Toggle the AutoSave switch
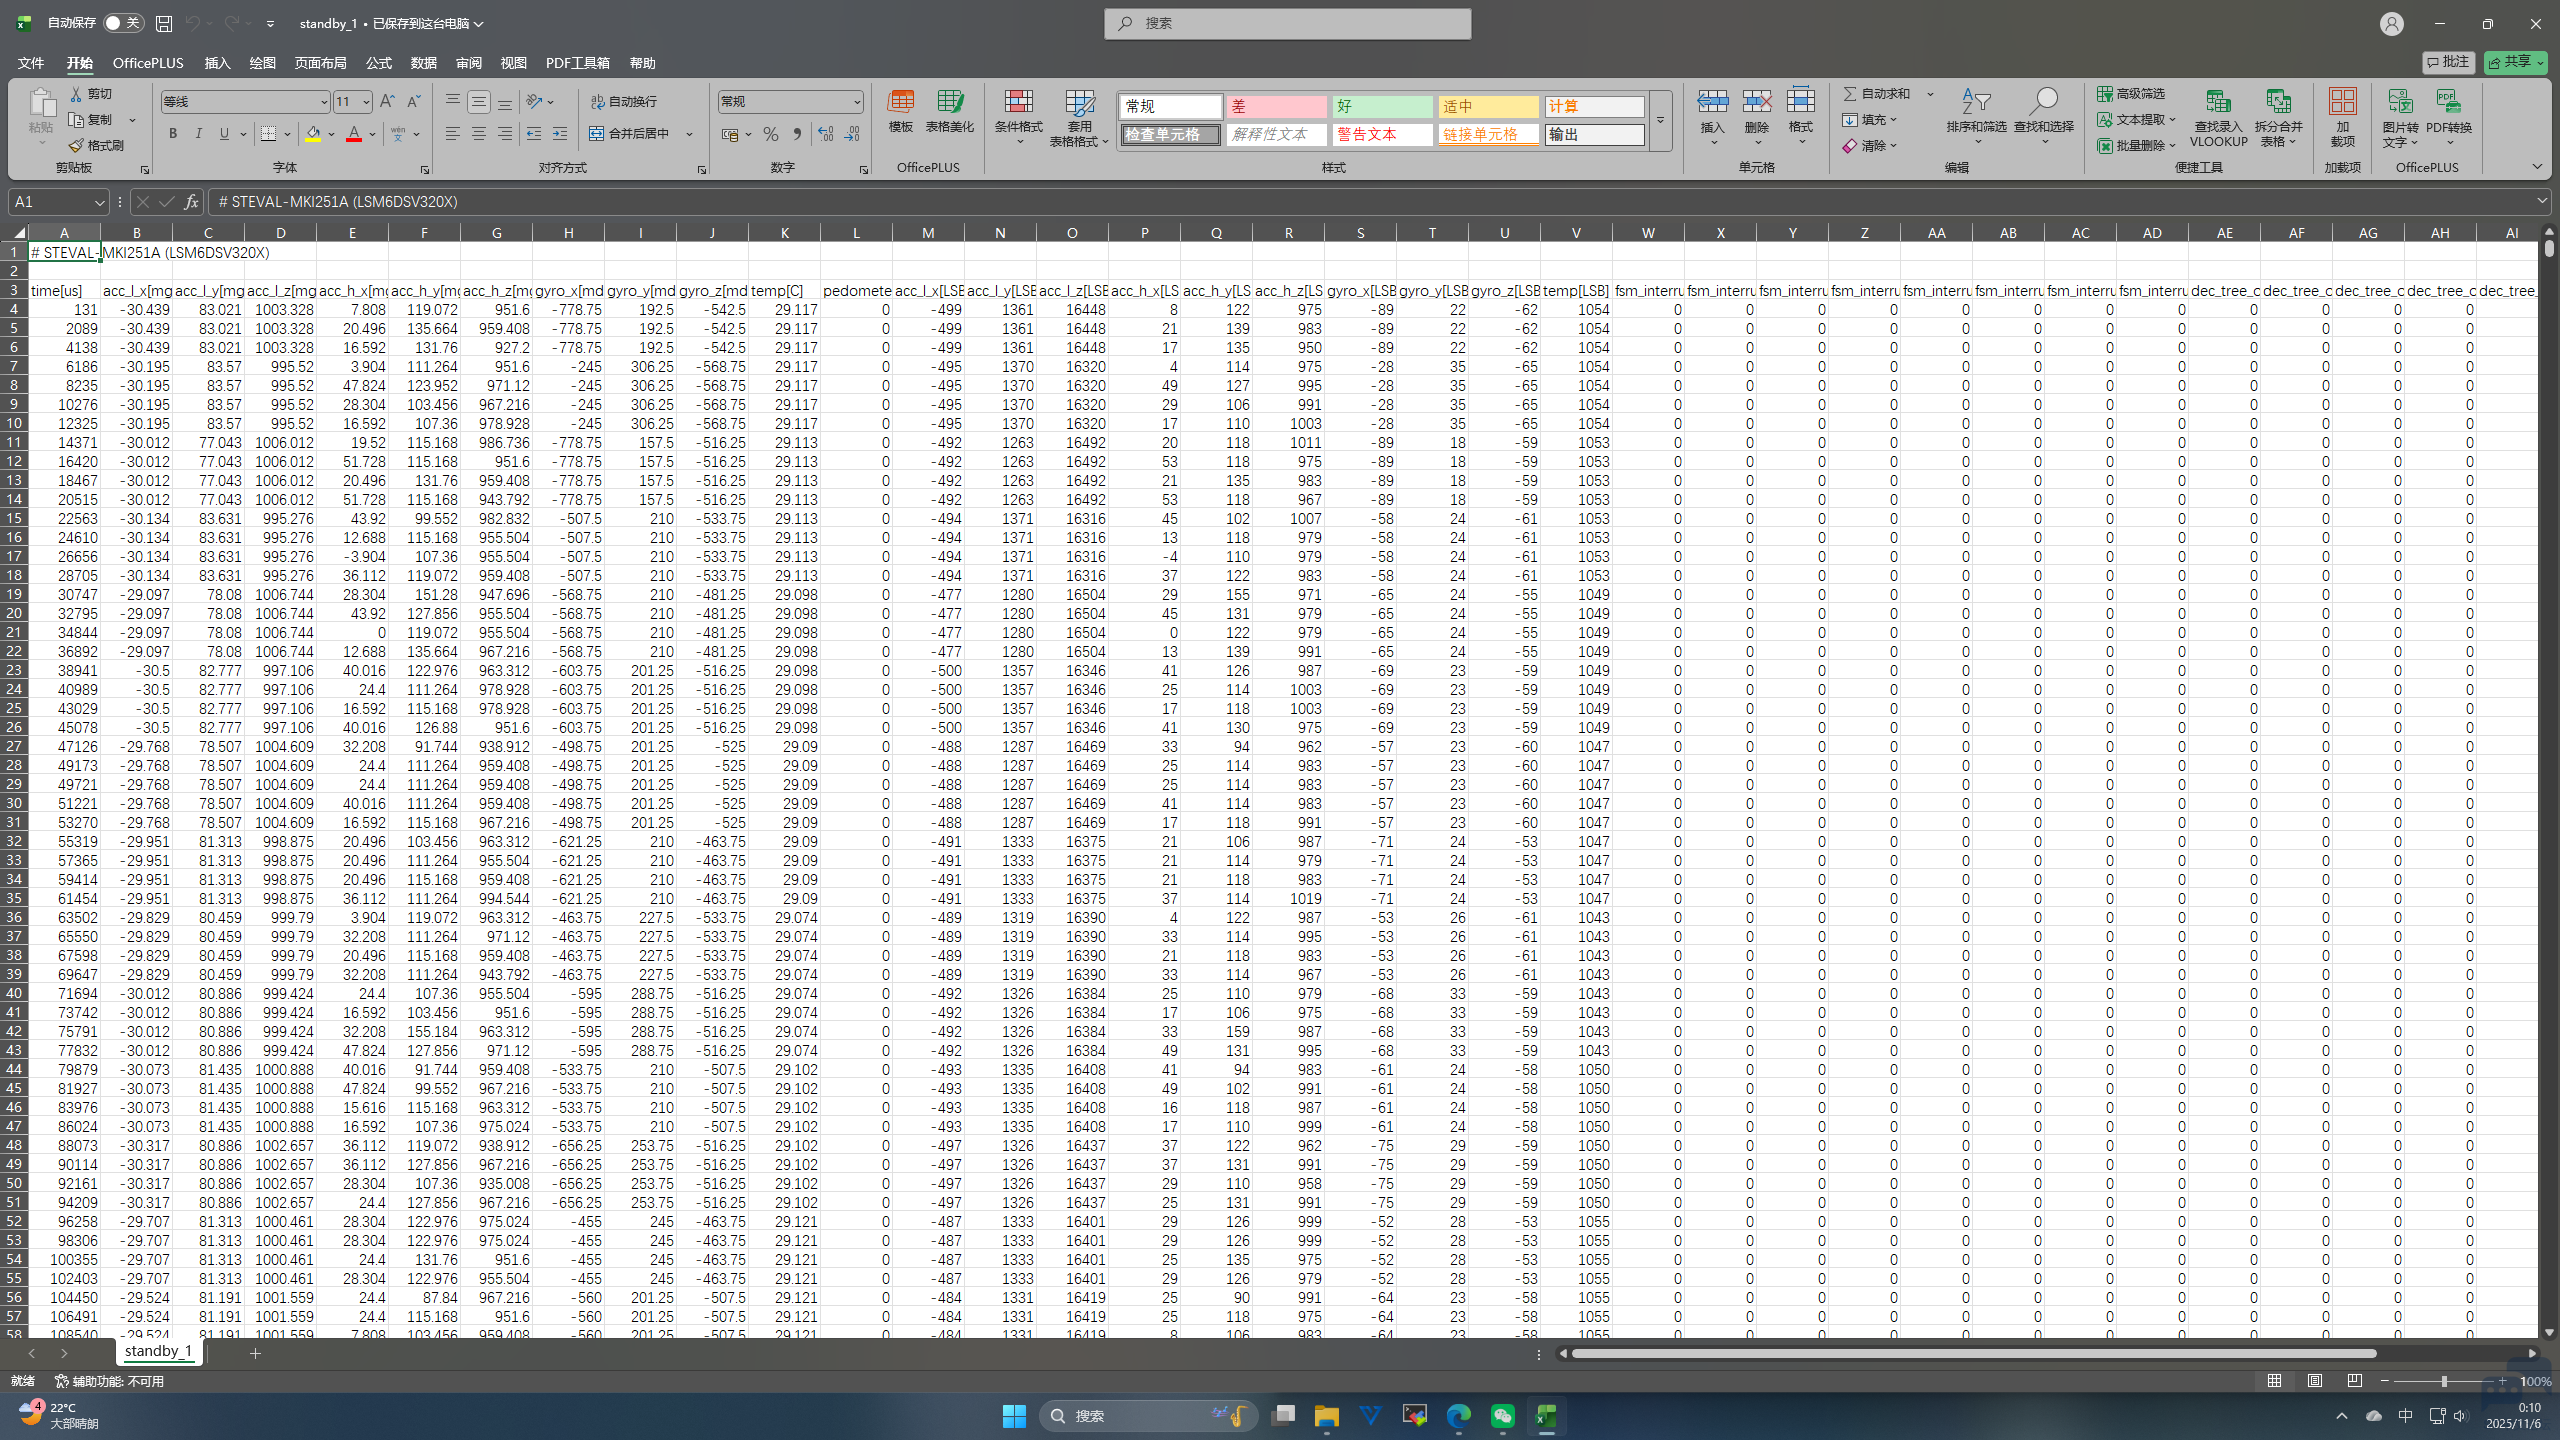2560x1440 pixels. [x=123, y=23]
